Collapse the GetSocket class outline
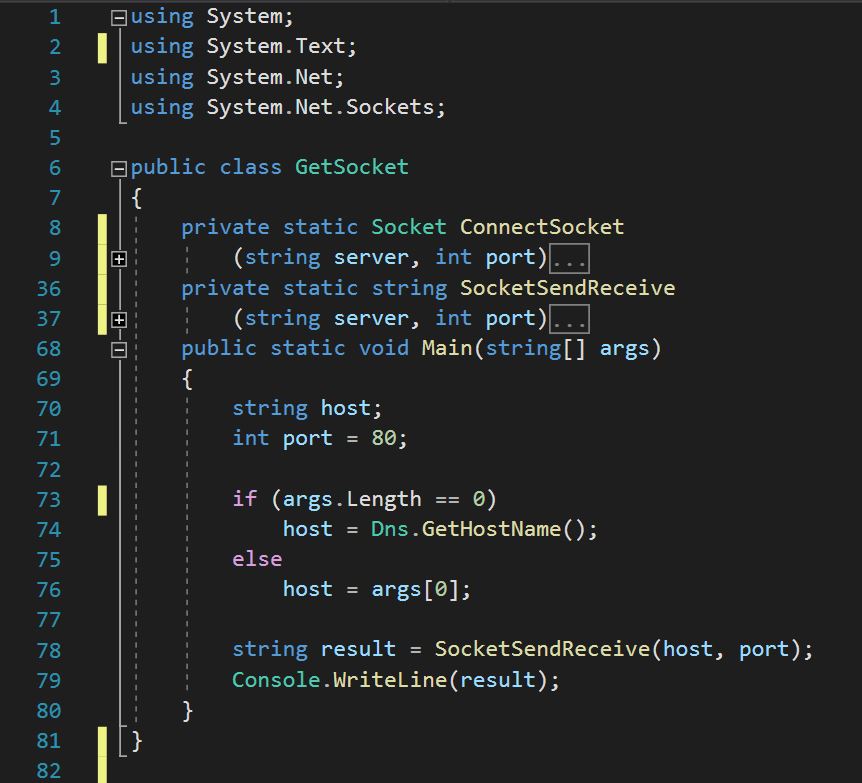This screenshot has width=862, height=783. [119, 168]
